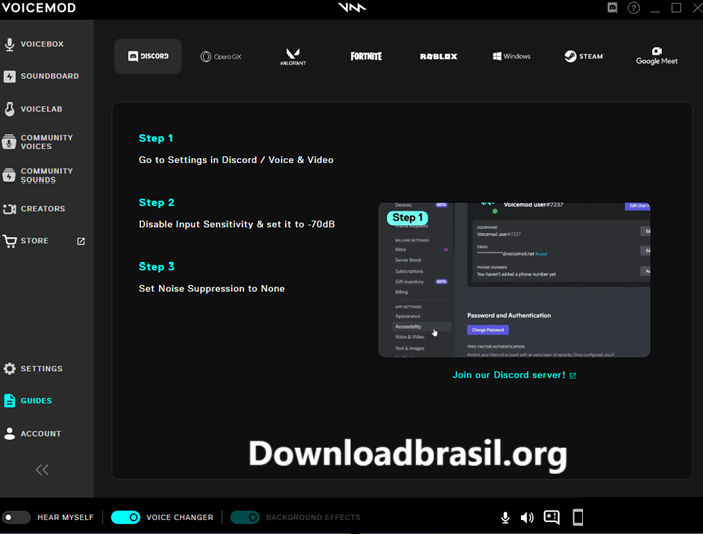Select the Steam guide tab
The image size is (703, 534).
(584, 56)
